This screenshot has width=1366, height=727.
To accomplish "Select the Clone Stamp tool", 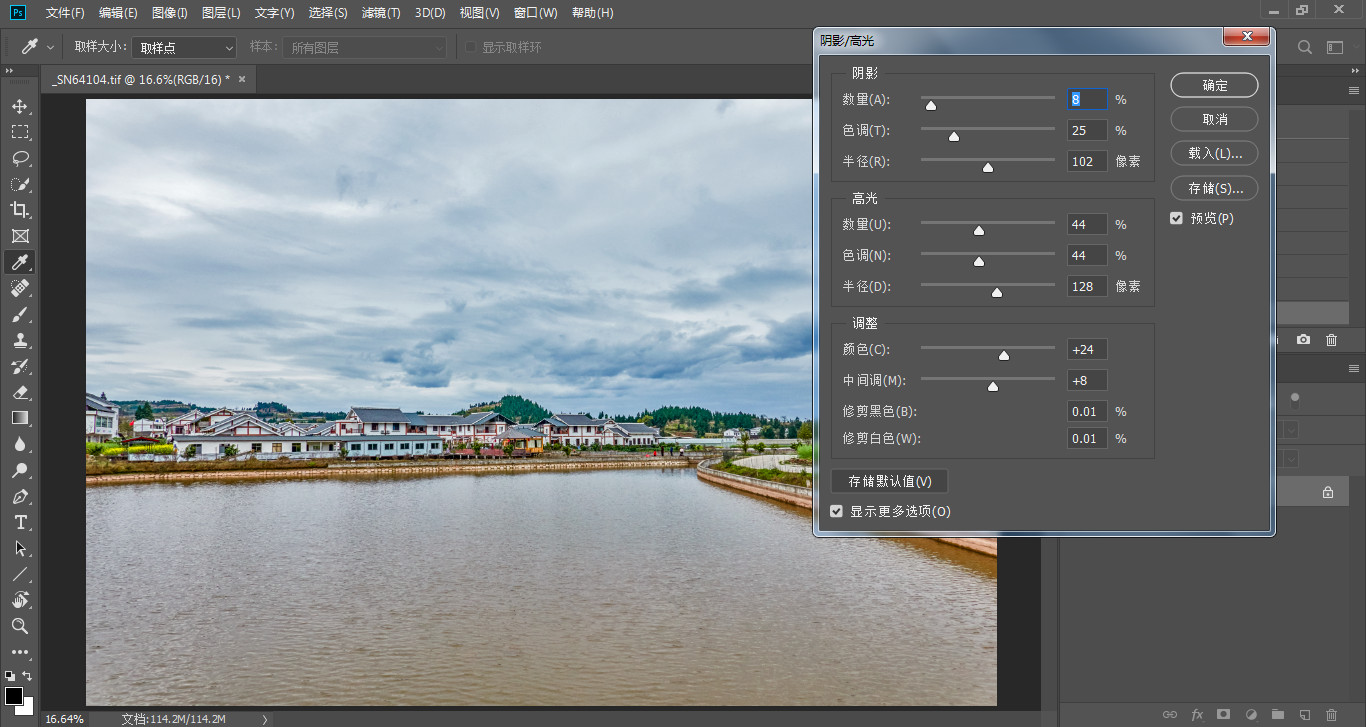I will [x=20, y=340].
